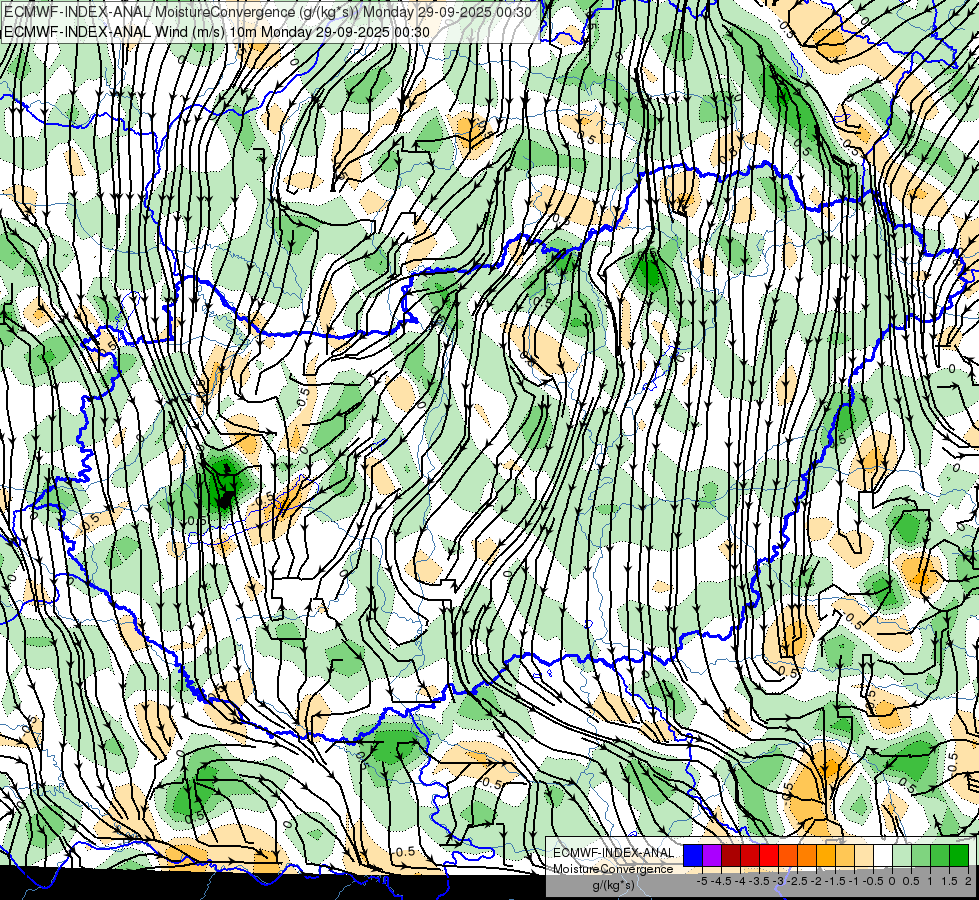Choose the green swatch between 1 and 1.5
Screen dimensions: 979x900
point(940,856)
